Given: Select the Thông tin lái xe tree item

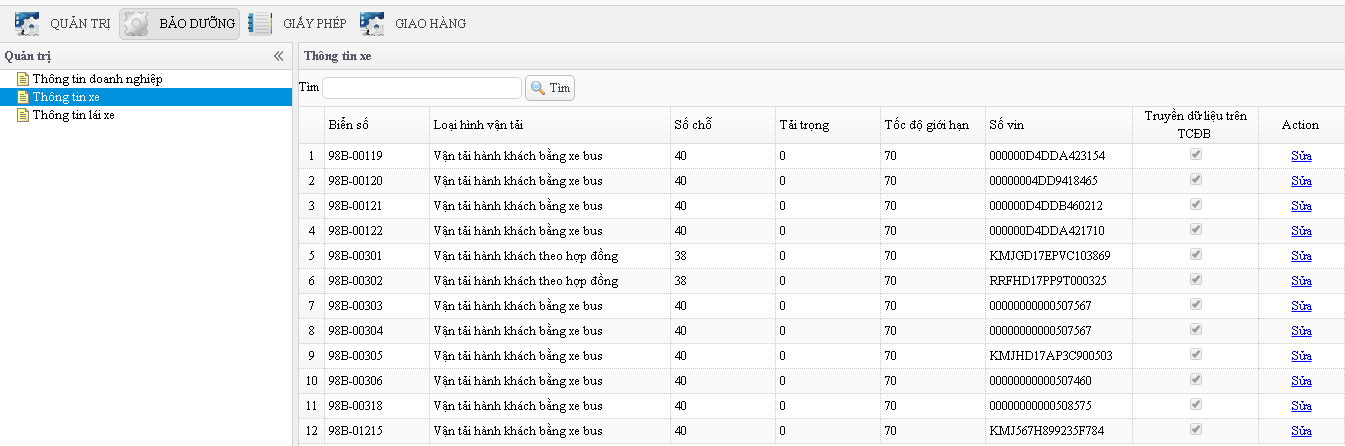Looking at the screenshot, I should (73, 115).
